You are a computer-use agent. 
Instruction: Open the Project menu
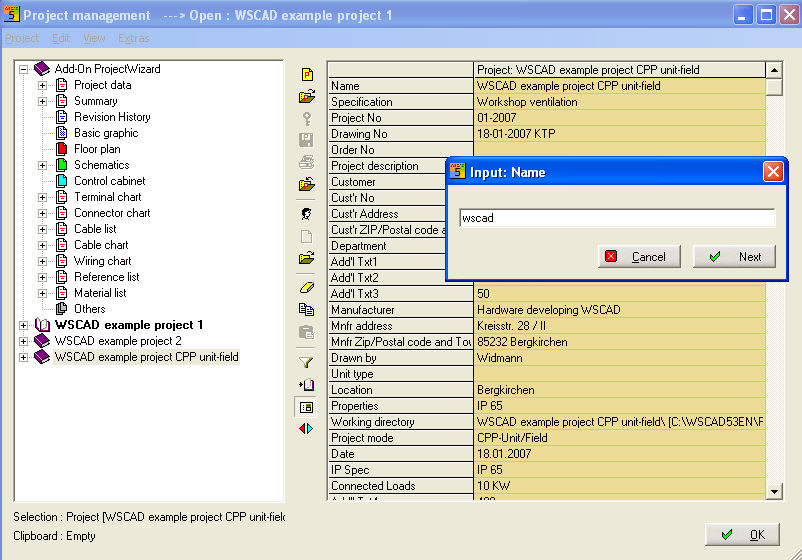22,38
